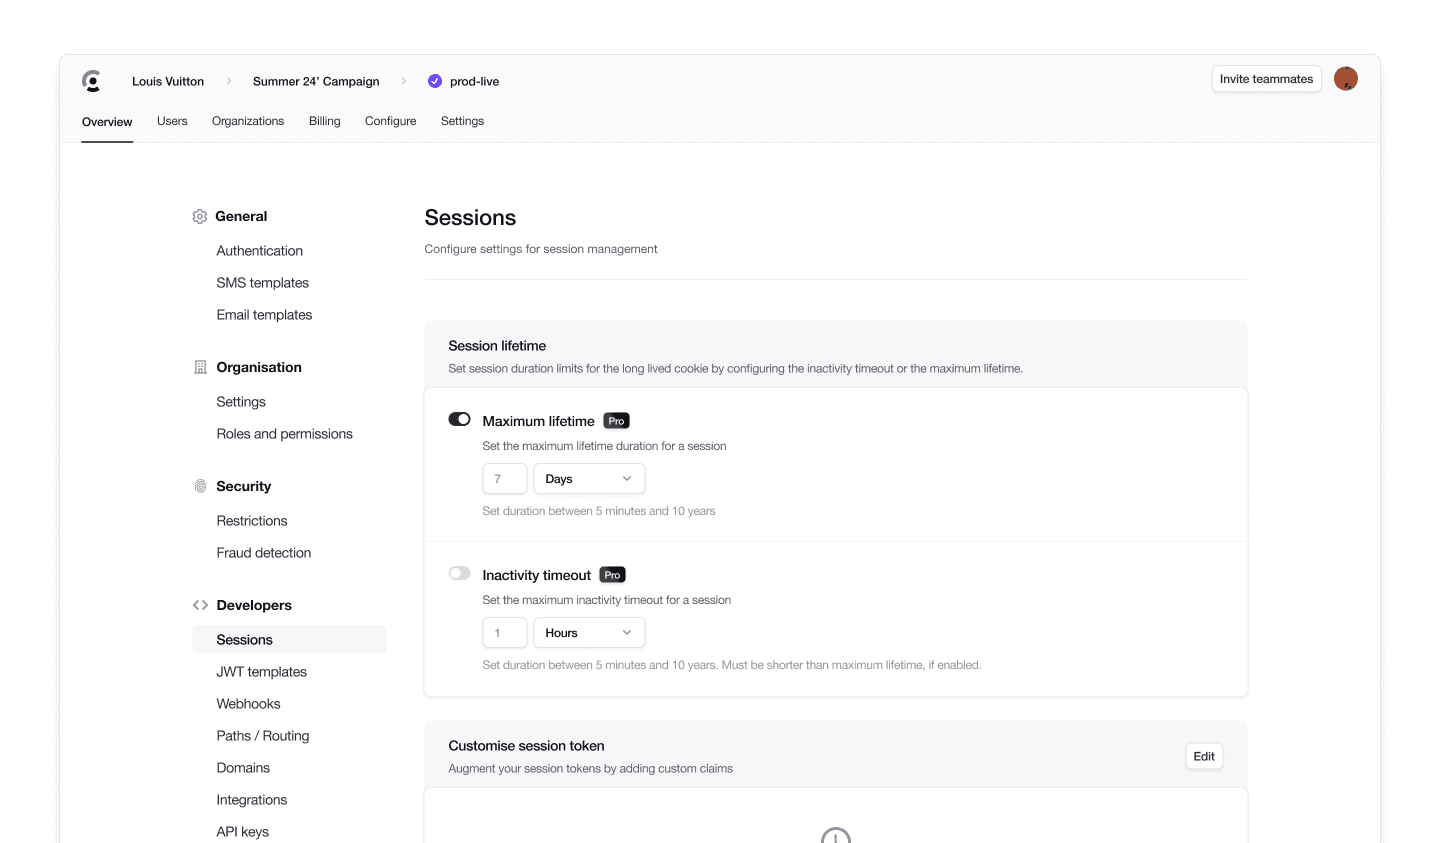Click the Clerk logo icon
1440x843 pixels.
pos(92,81)
